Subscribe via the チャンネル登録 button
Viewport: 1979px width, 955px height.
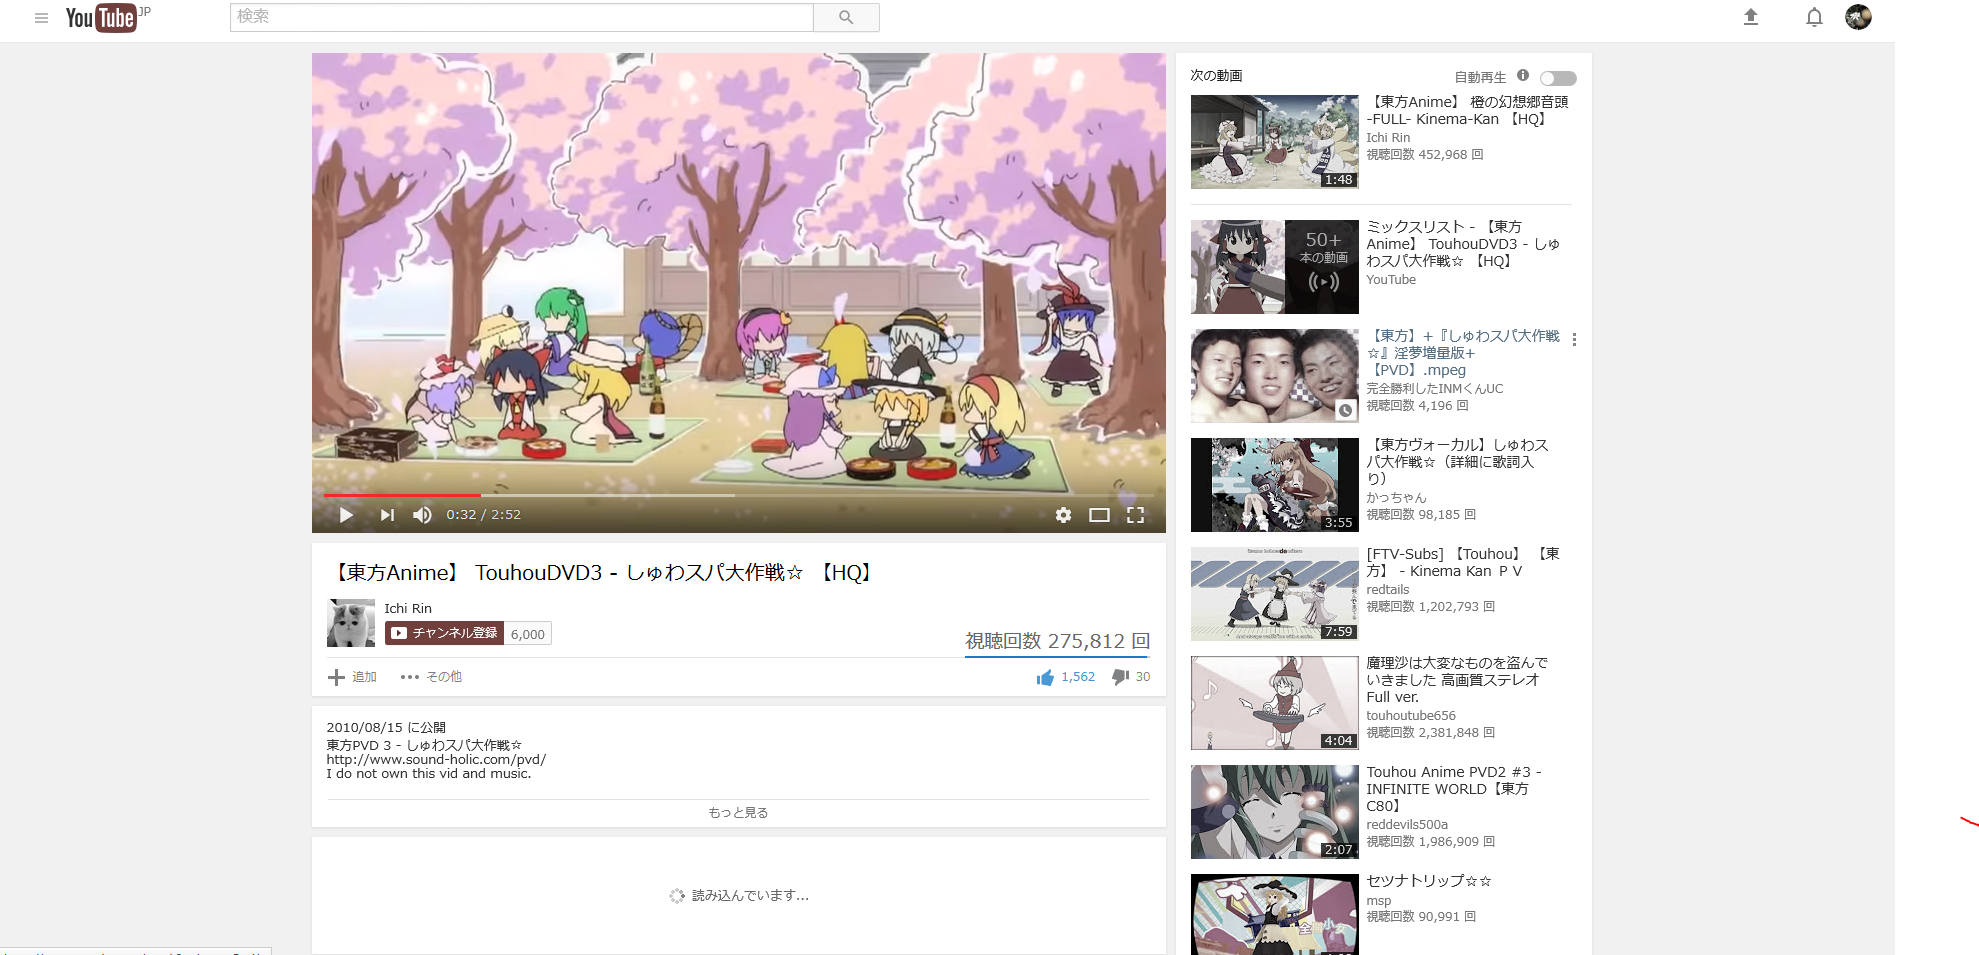coord(445,633)
